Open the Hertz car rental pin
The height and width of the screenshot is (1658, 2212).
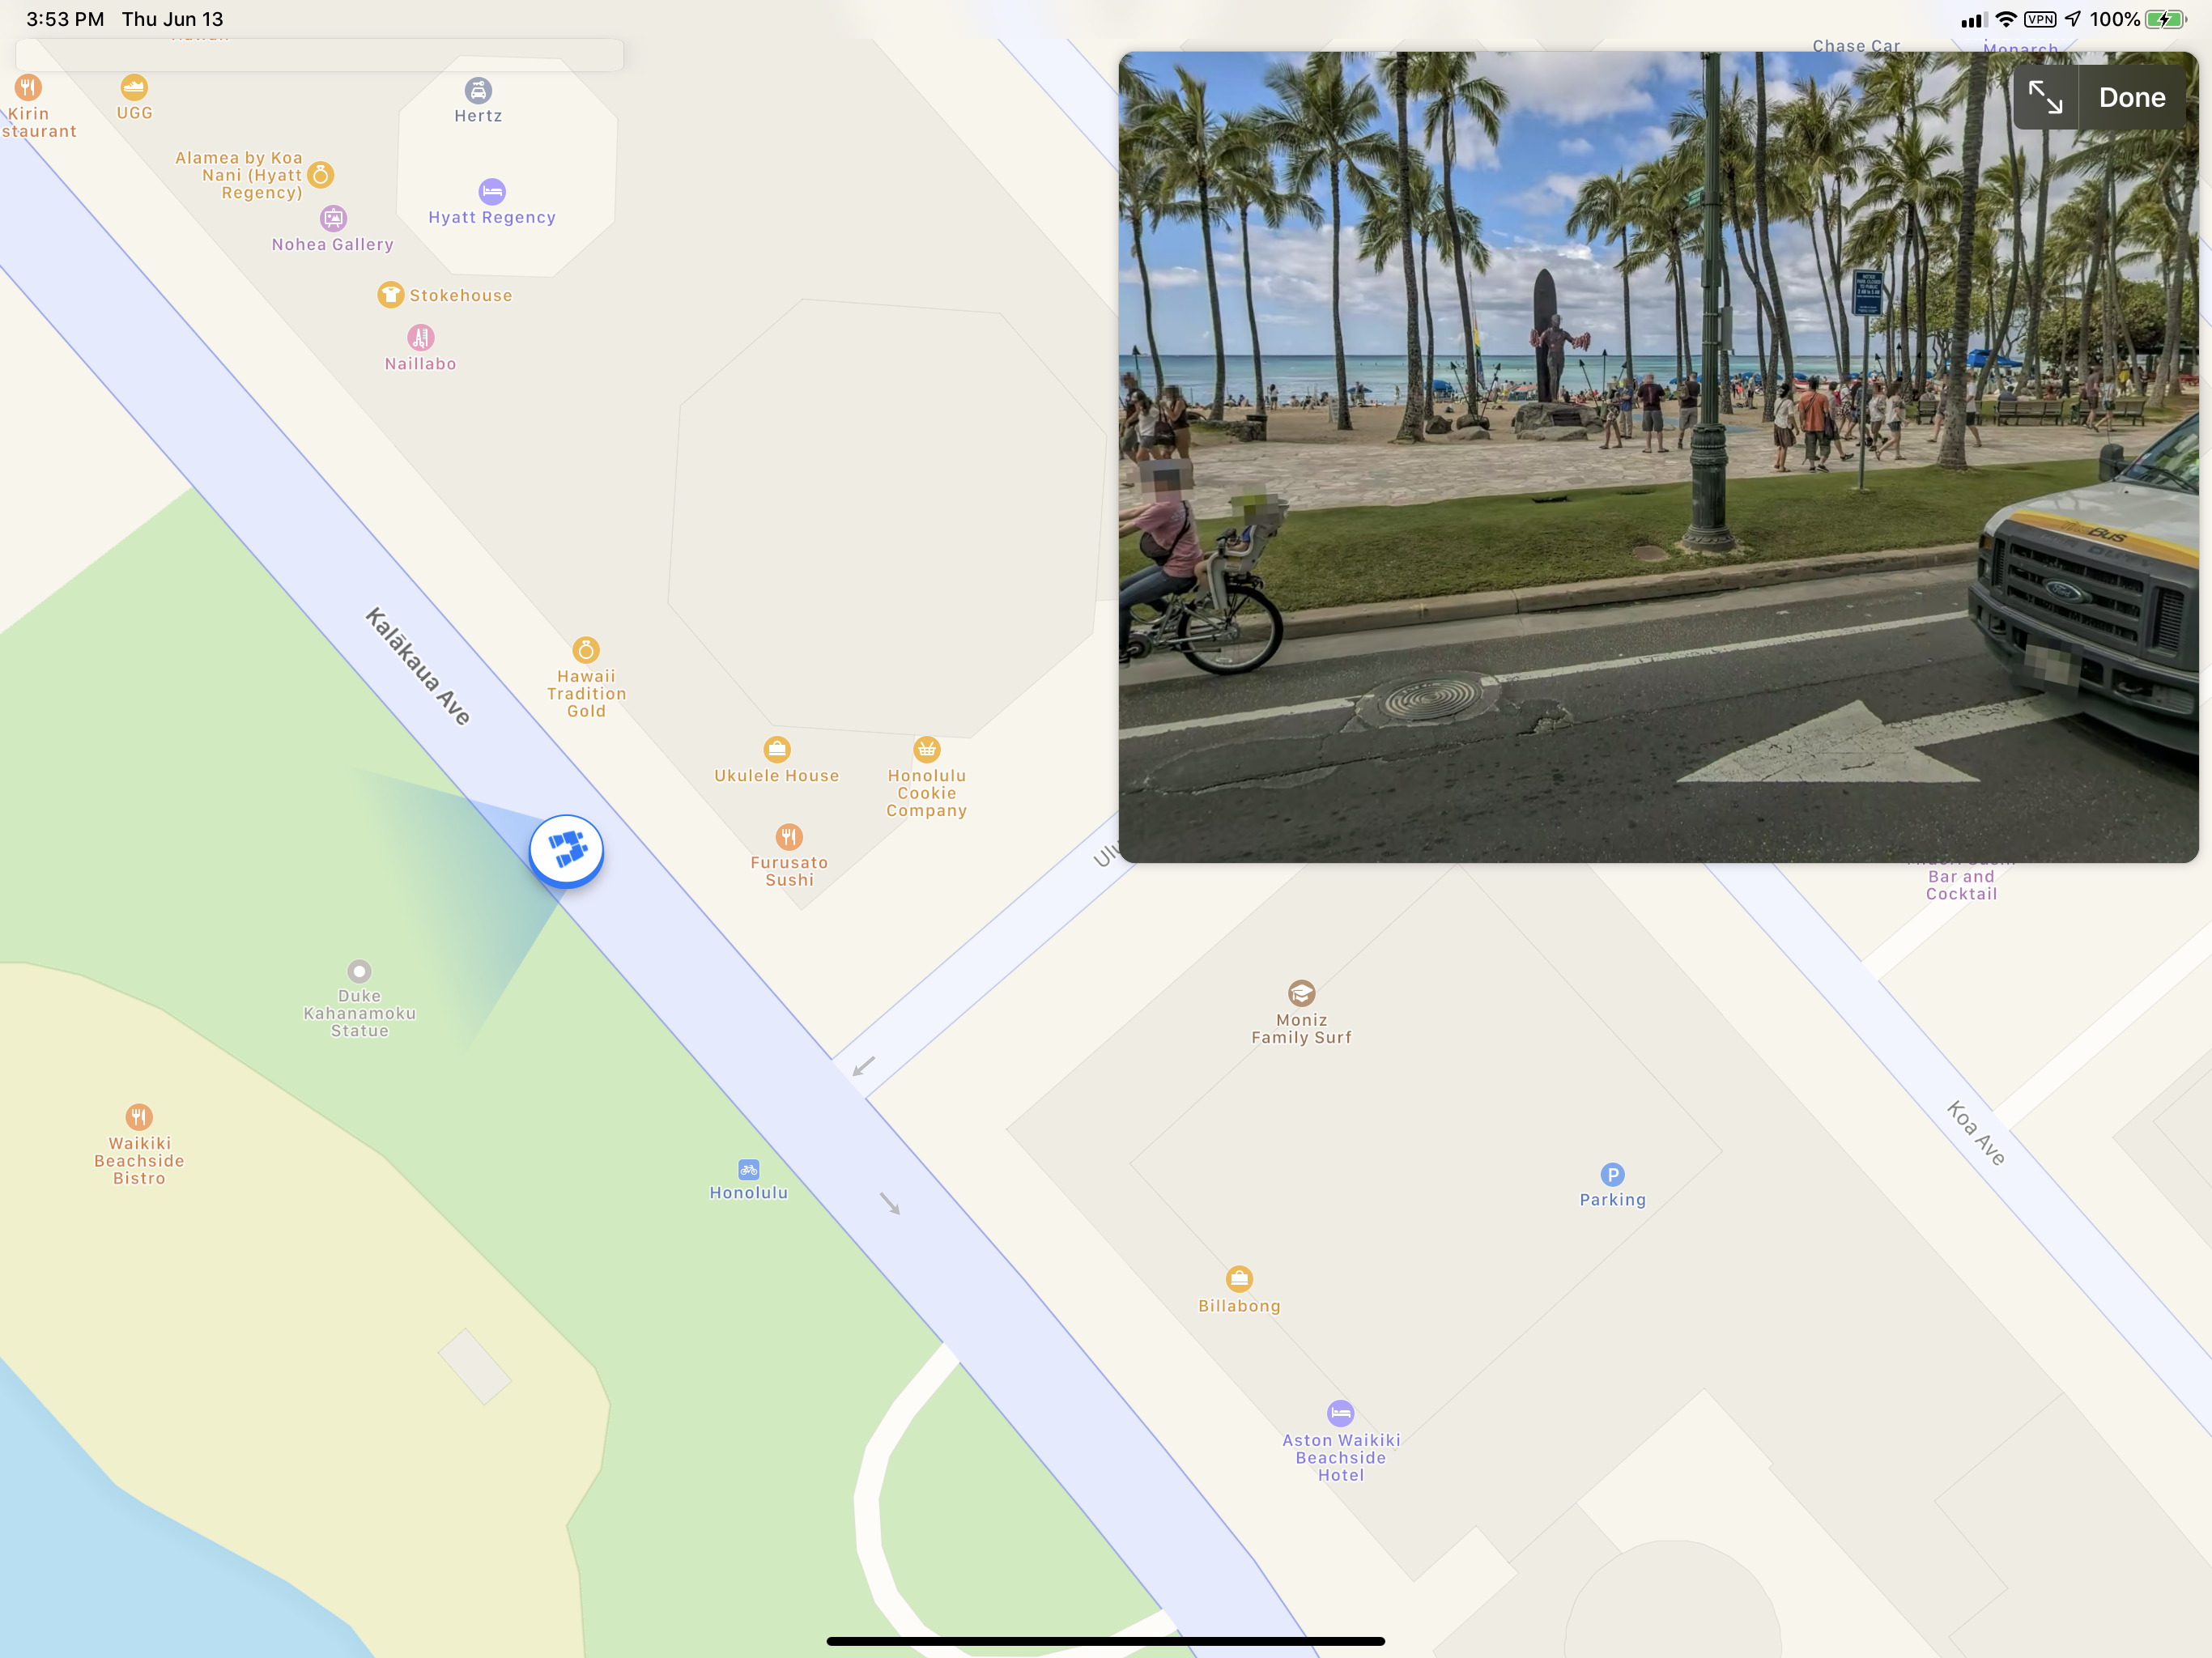click(x=479, y=90)
